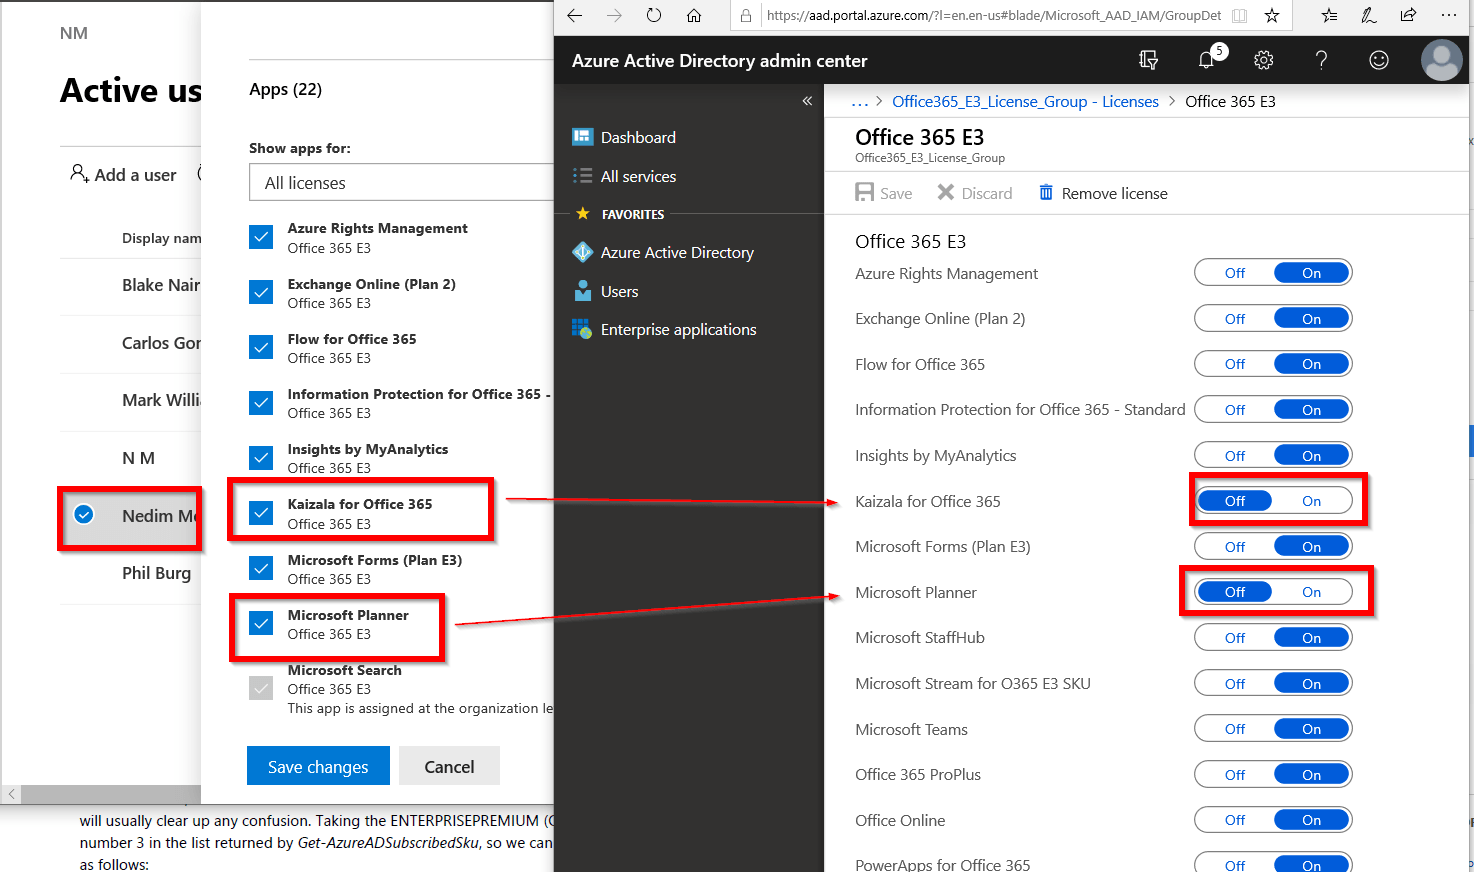Screen dimensions: 1474x872
Task: Uncheck the Microsoft Planner checkbox
Action: (x=261, y=623)
